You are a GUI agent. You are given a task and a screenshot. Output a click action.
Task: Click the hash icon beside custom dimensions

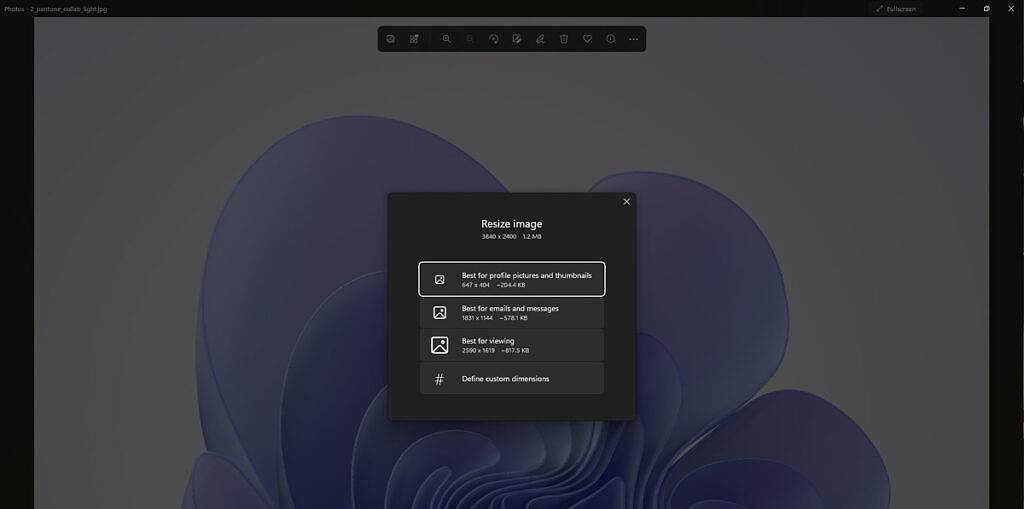click(439, 379)
